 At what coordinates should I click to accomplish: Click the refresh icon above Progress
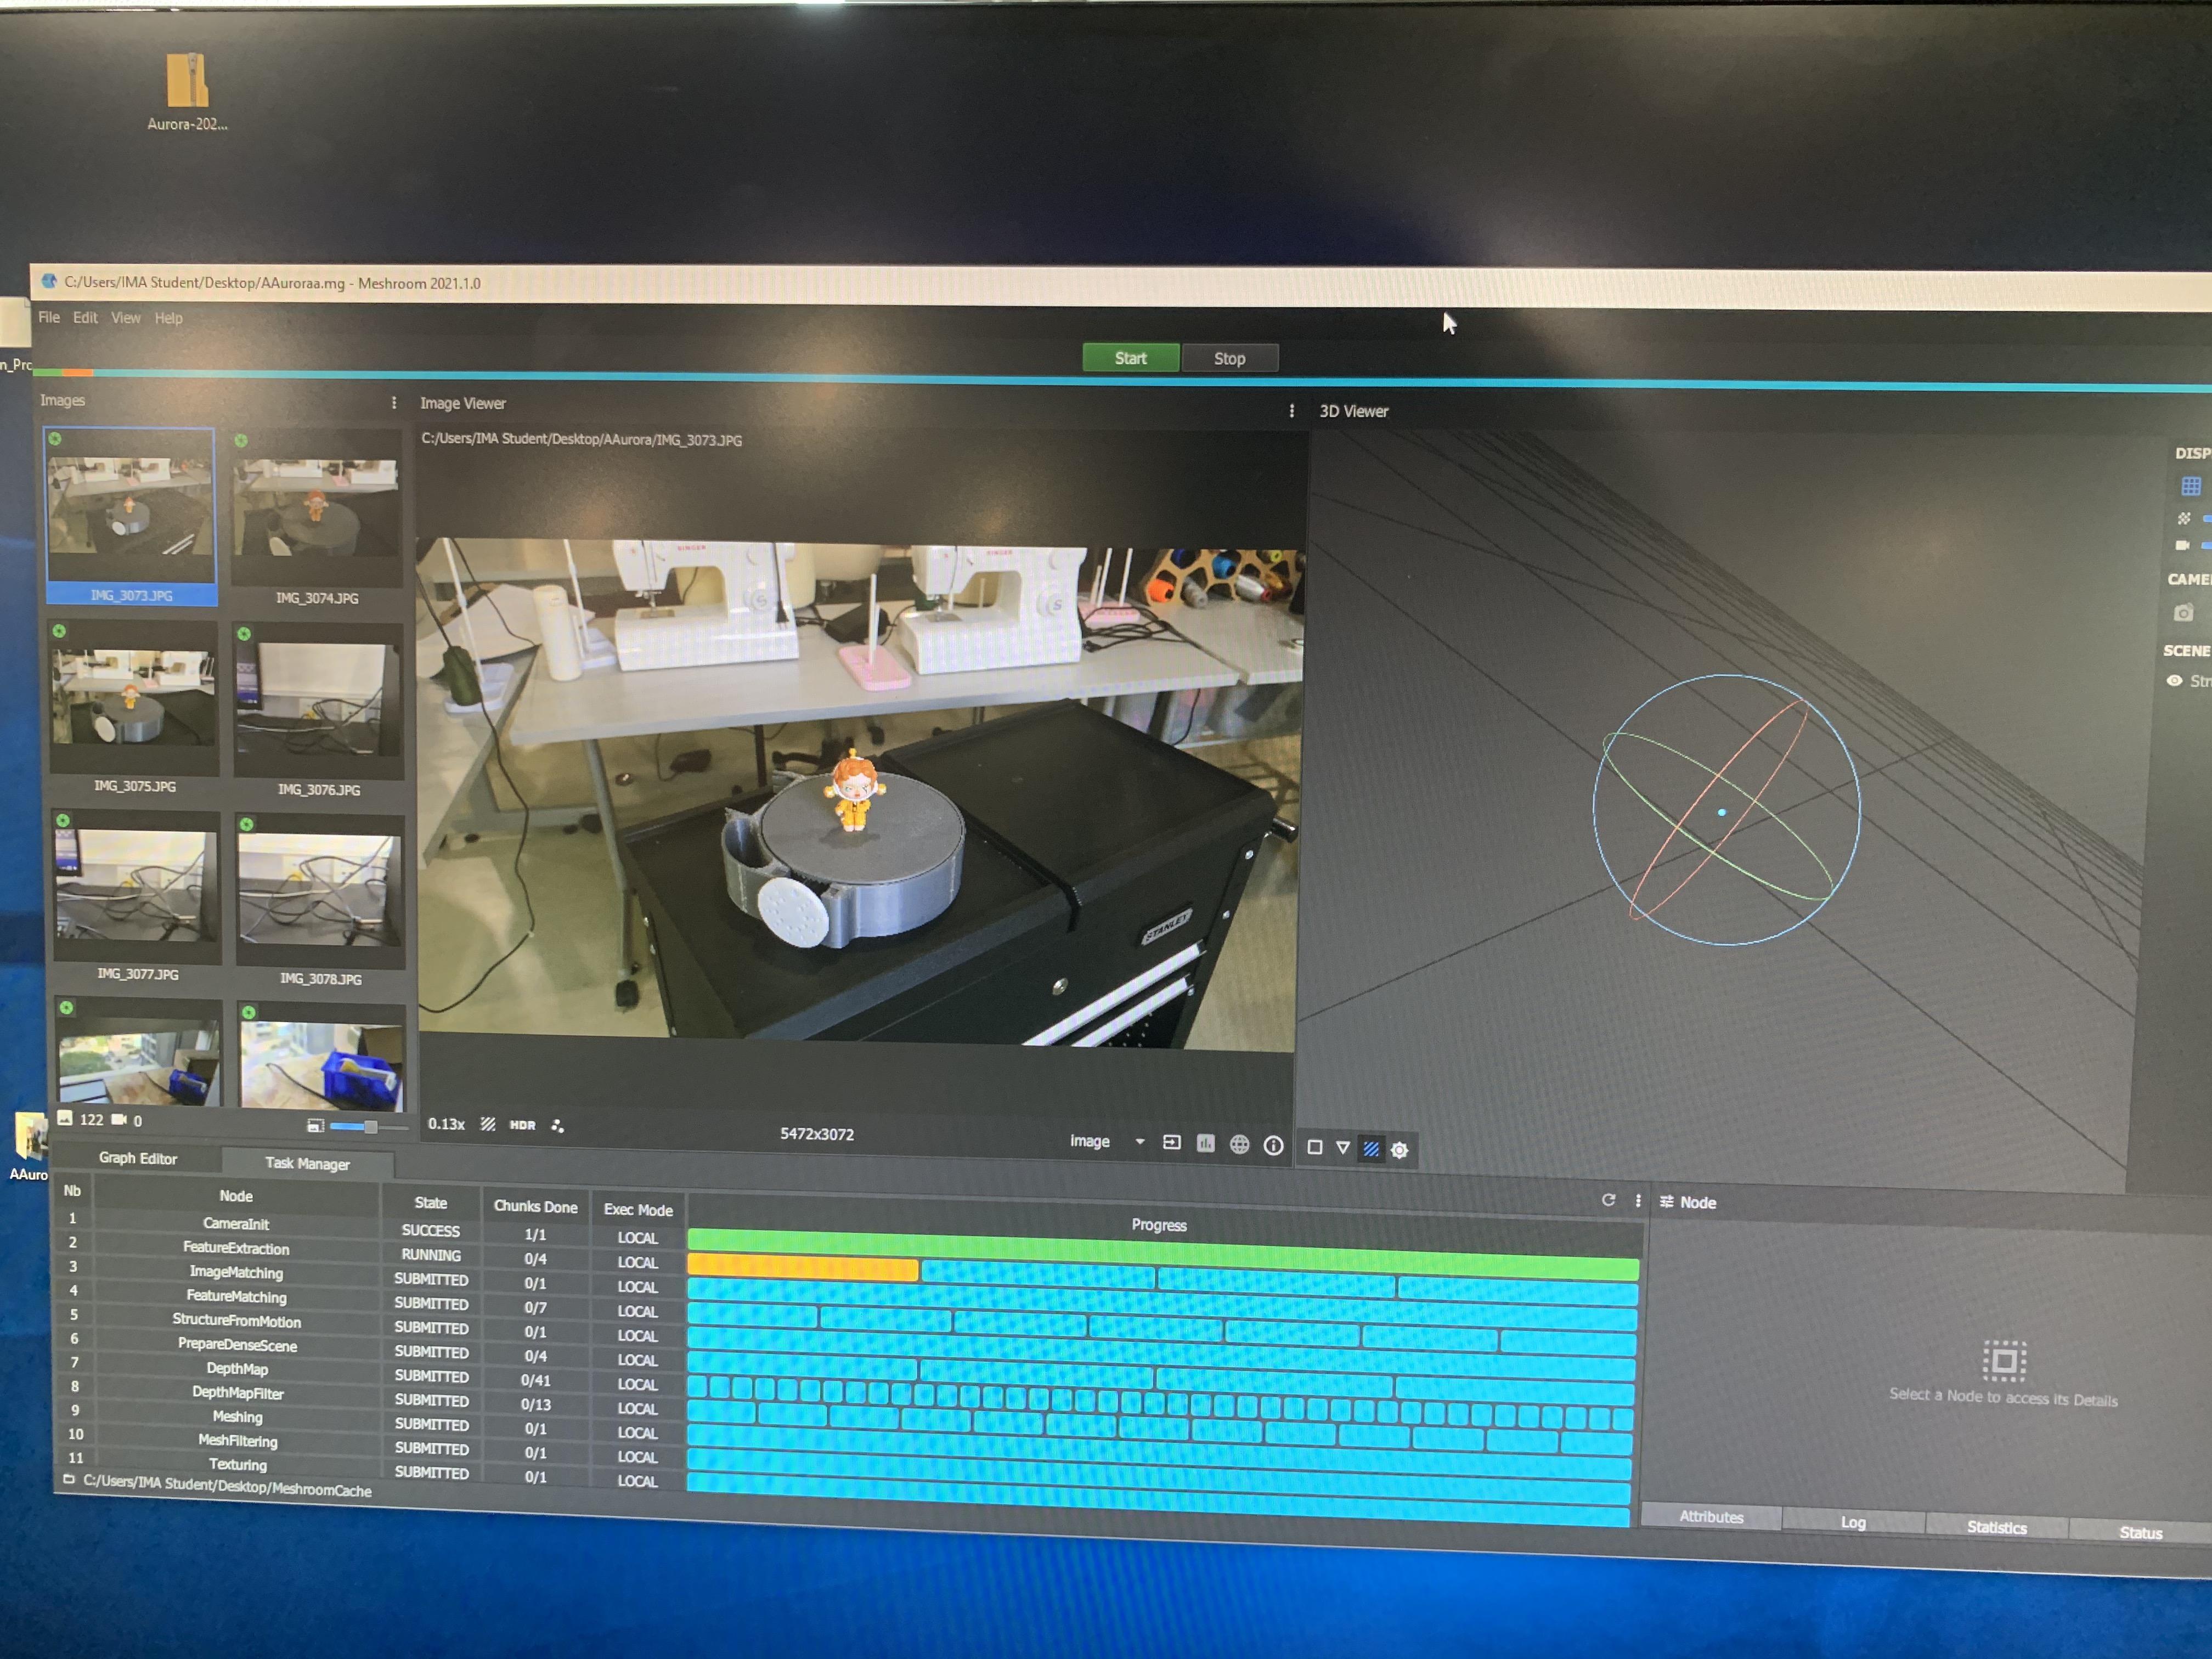[1608, 1200]
